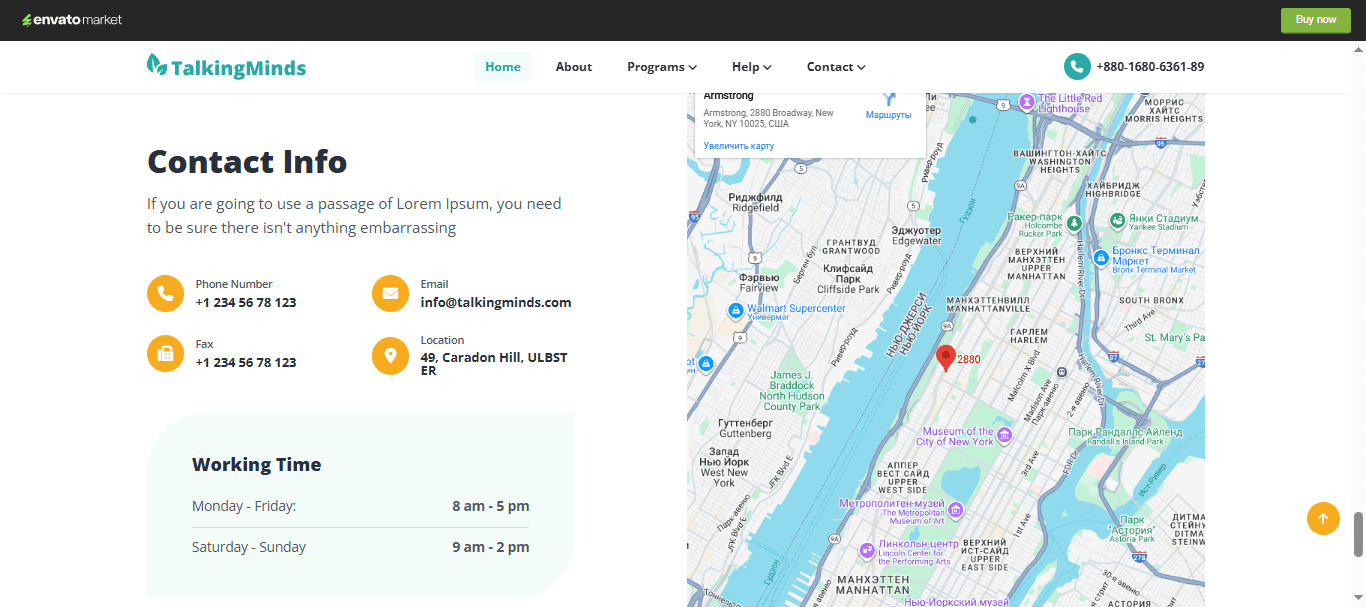Click the info@talkingminds.com email address

point(496,302)
